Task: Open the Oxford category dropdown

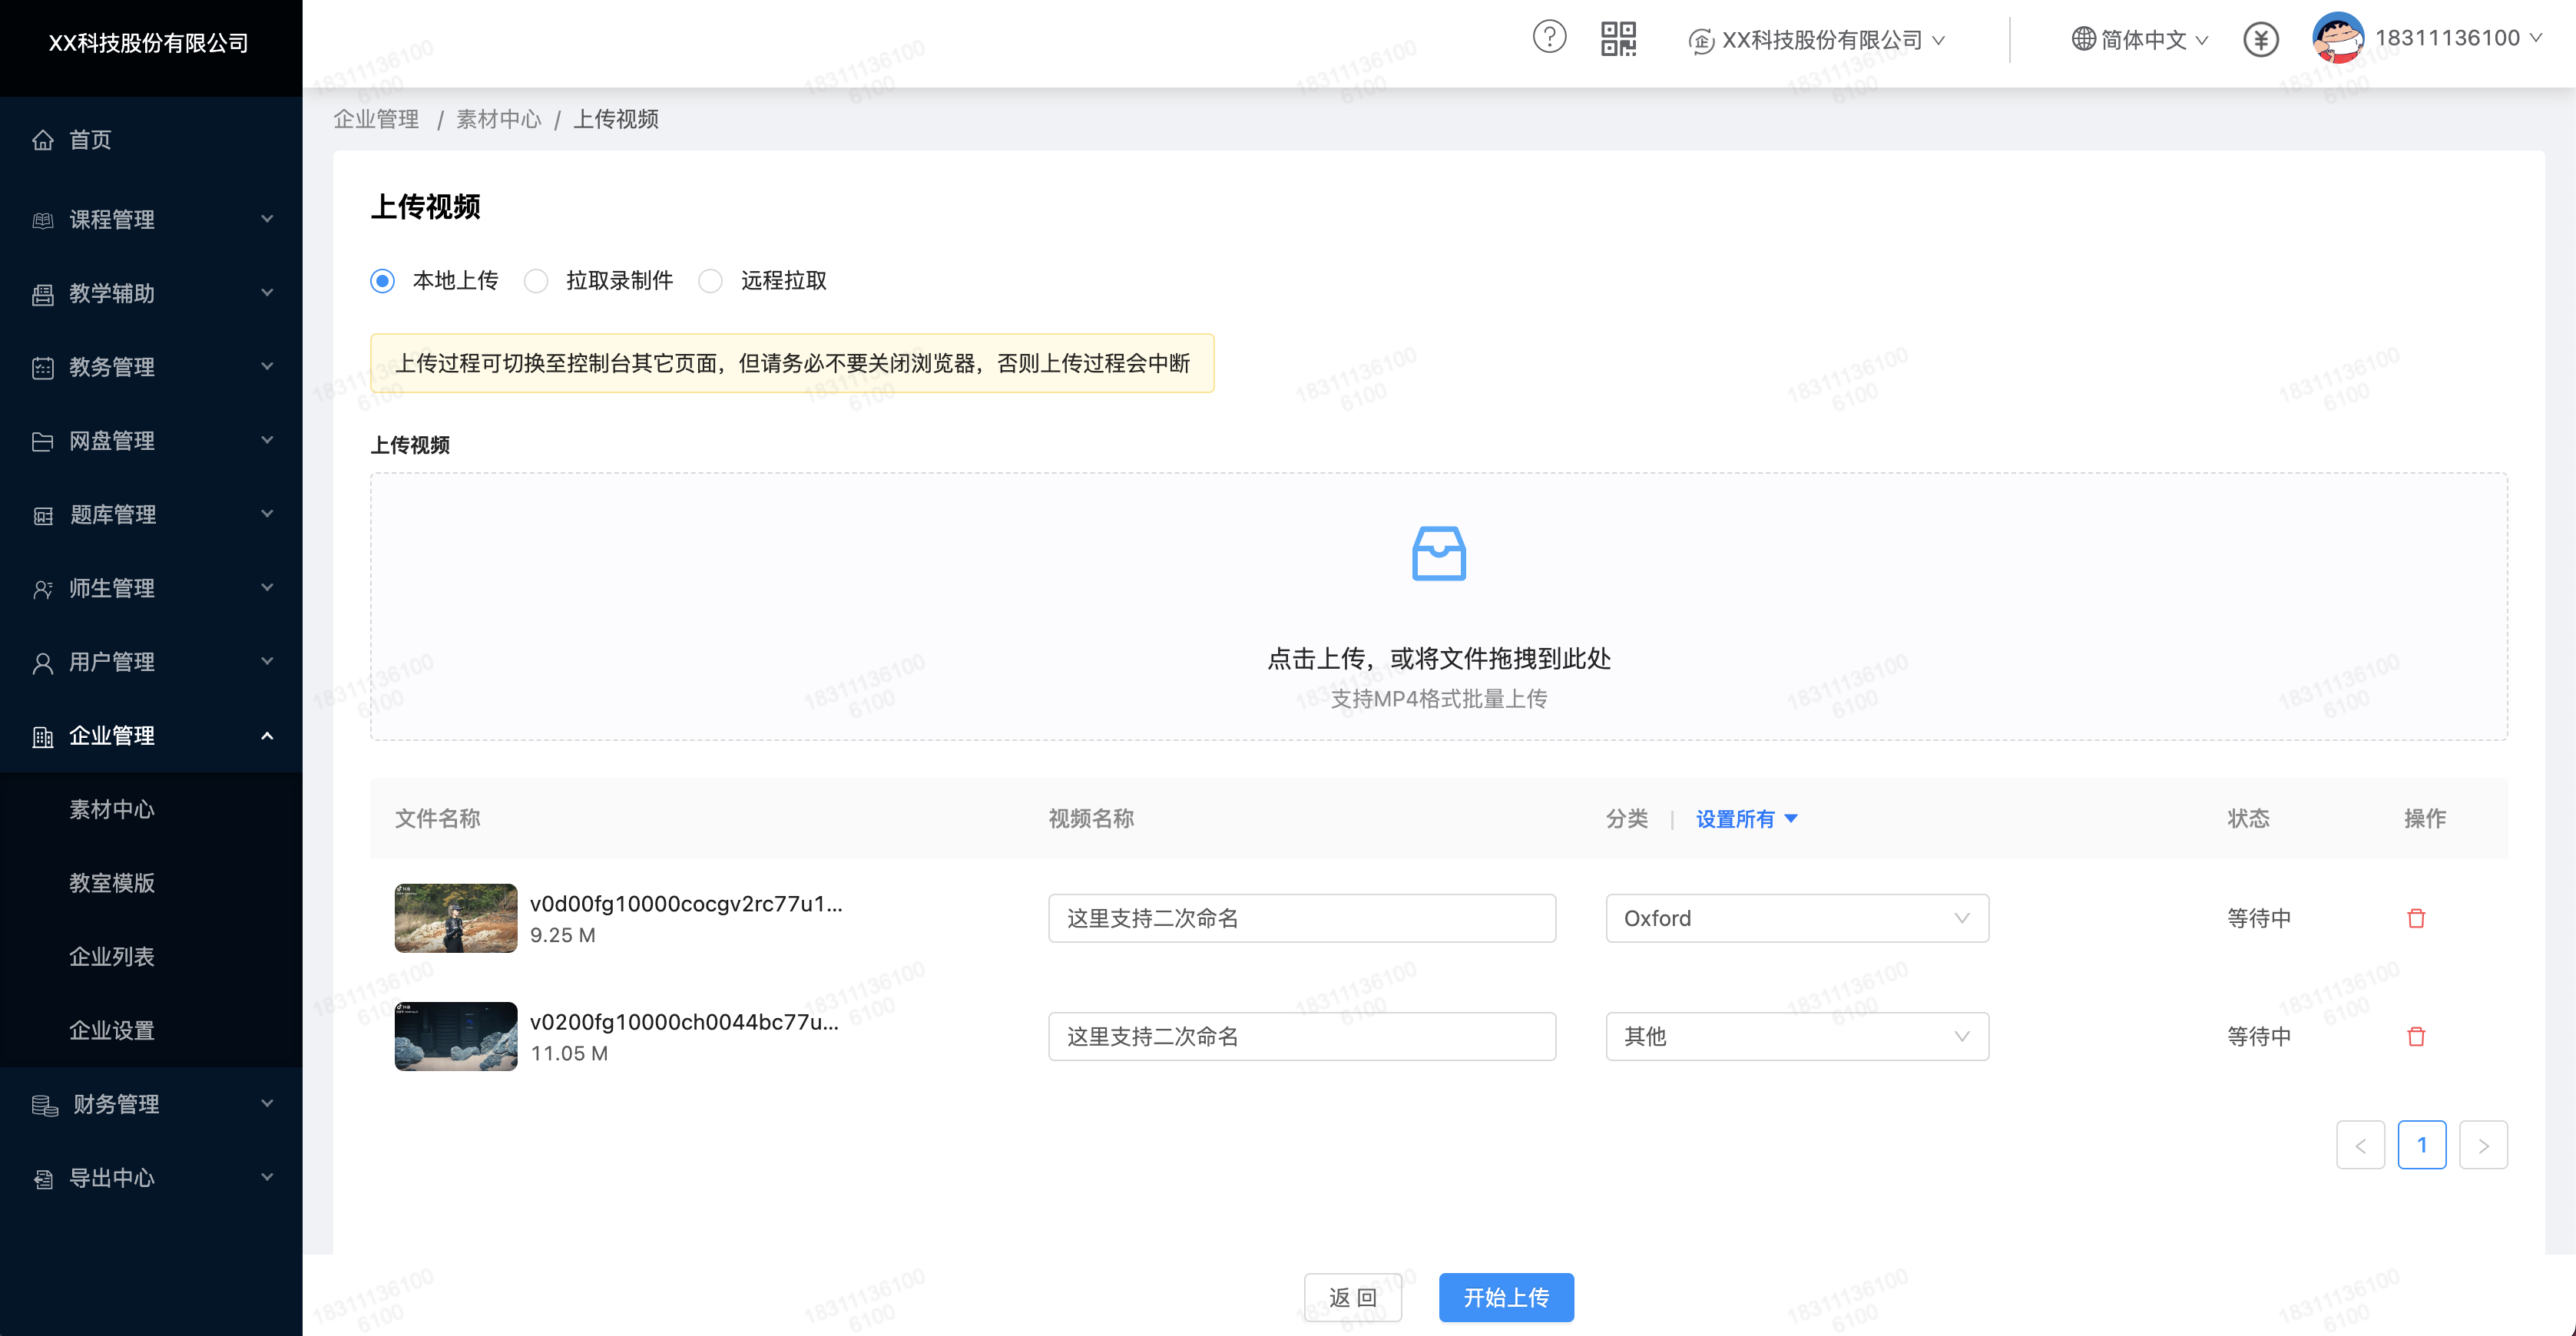Action: [1796, 918]
